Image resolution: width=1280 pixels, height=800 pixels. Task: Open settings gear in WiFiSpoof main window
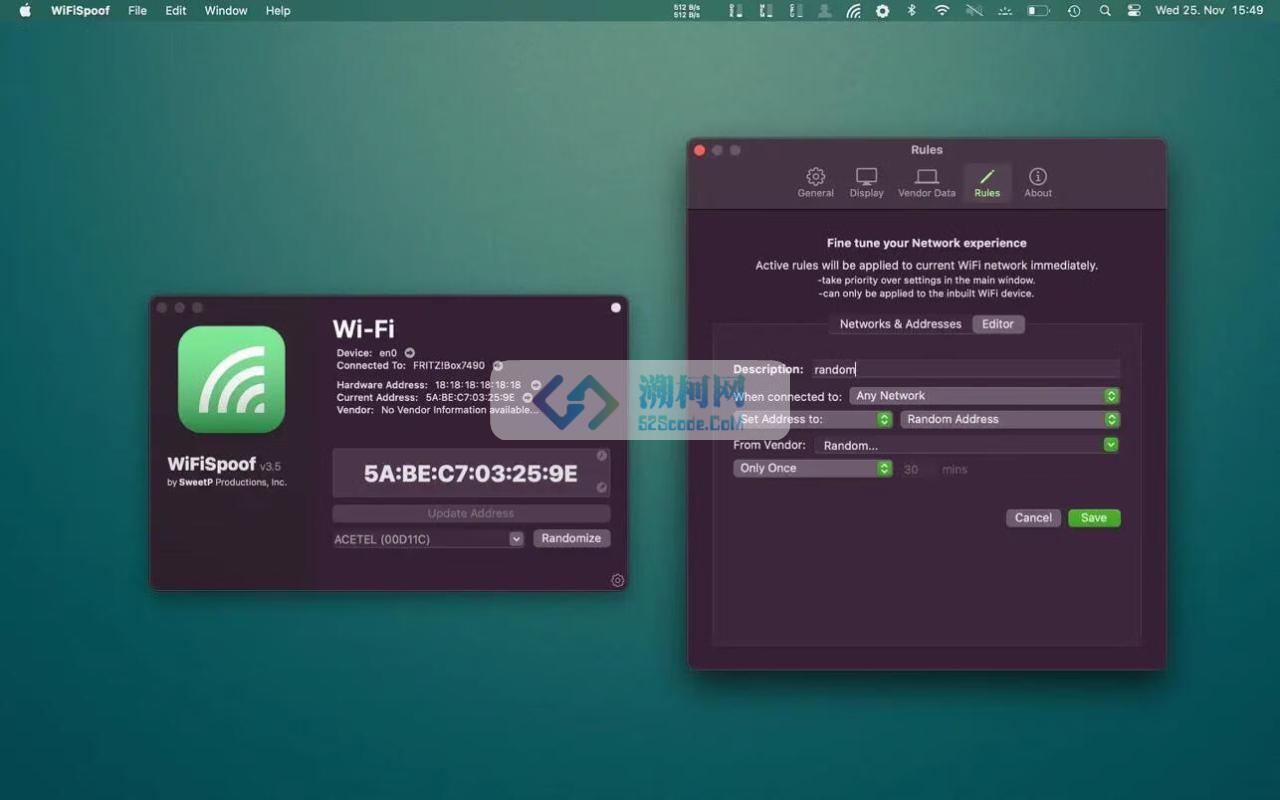coord(617,580)
